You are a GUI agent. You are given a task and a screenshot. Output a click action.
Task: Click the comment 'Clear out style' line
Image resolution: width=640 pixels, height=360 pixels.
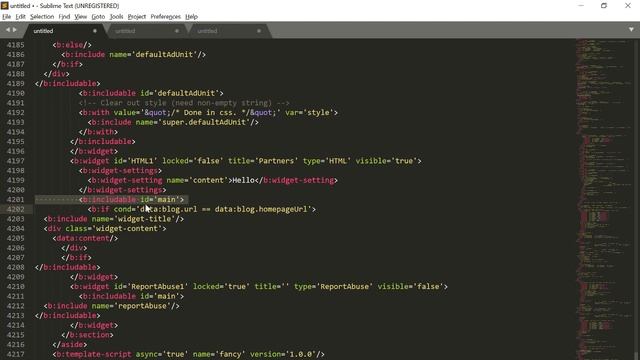[184, 103]
